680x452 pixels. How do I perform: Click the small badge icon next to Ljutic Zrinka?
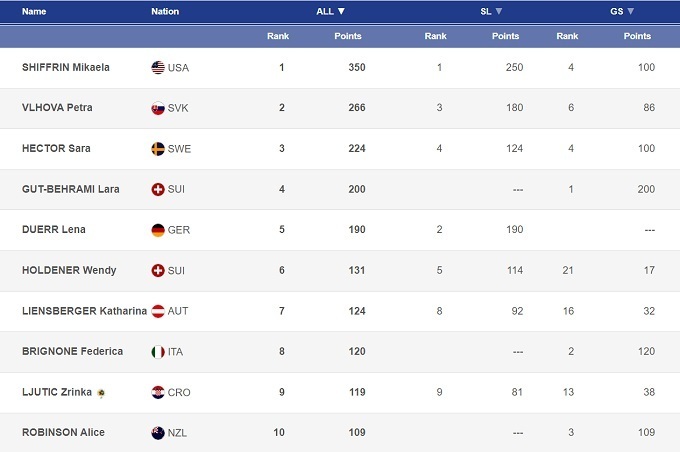click(x=100, y=393)
